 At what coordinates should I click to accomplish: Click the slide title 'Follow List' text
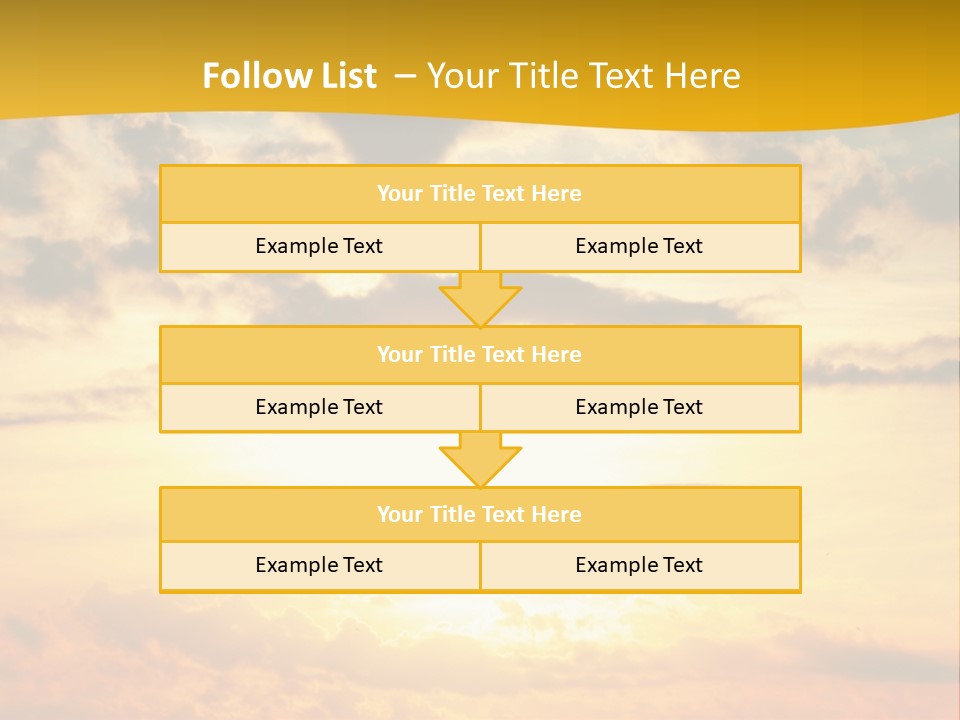pyautogui.click(x=289, y=76)
